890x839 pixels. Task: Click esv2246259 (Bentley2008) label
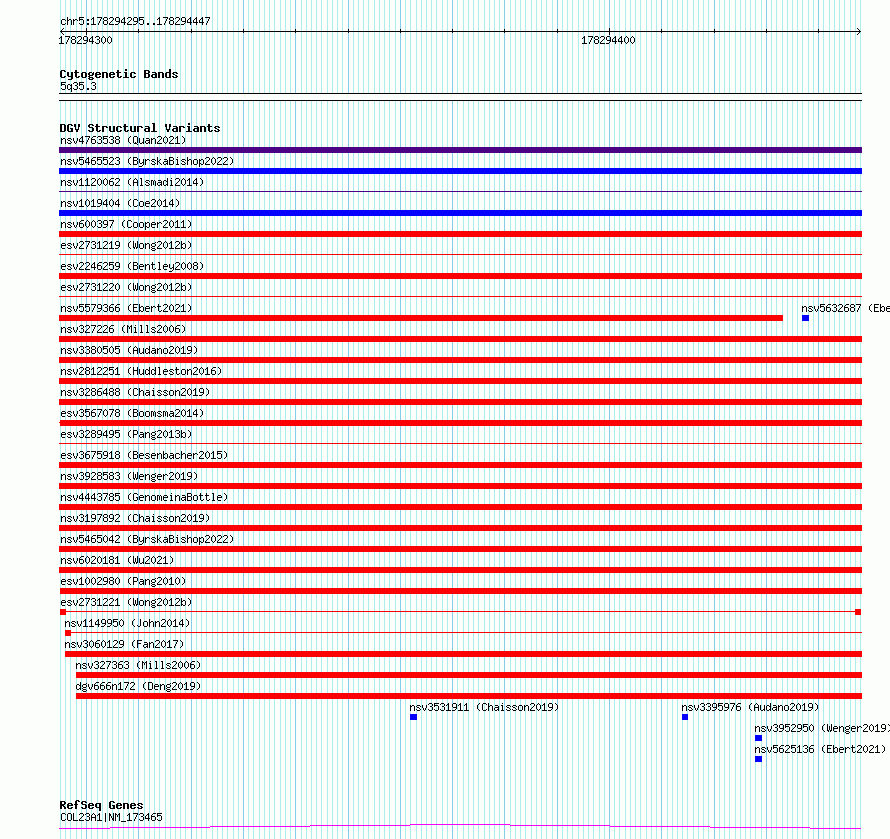click(x=132, y=266)
